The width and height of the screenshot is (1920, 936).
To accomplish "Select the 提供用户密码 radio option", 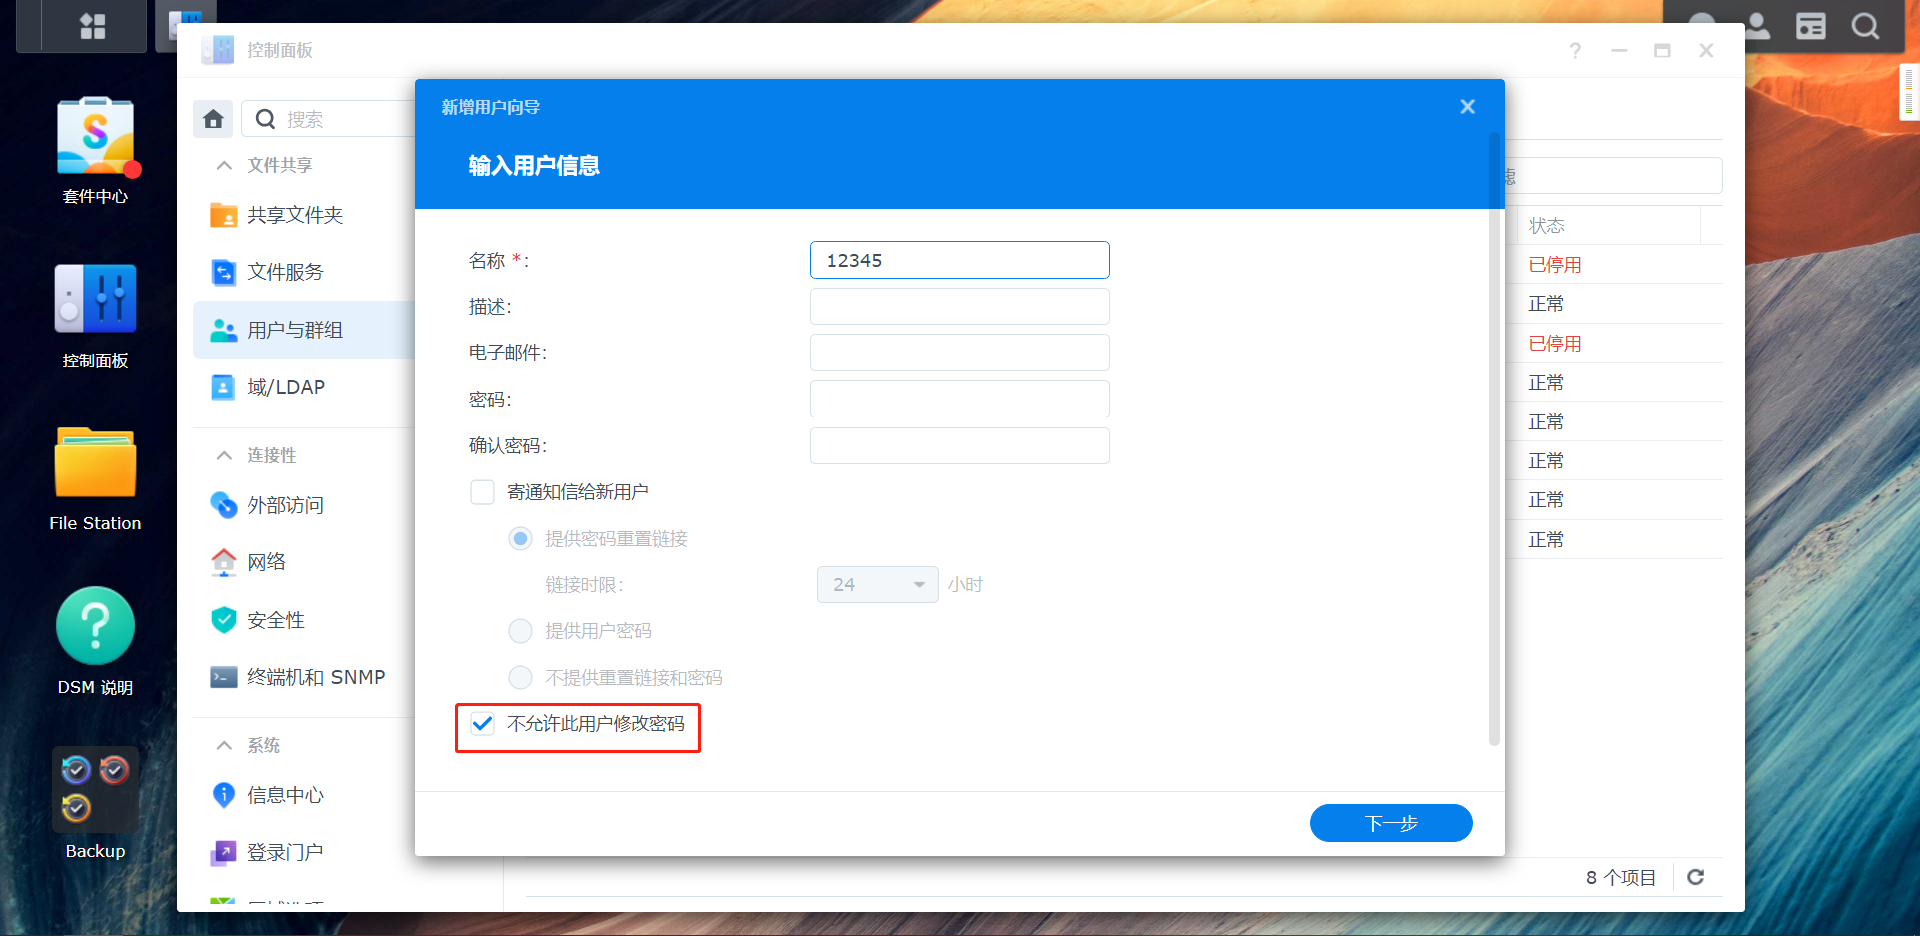I will (x=520, y=631).
